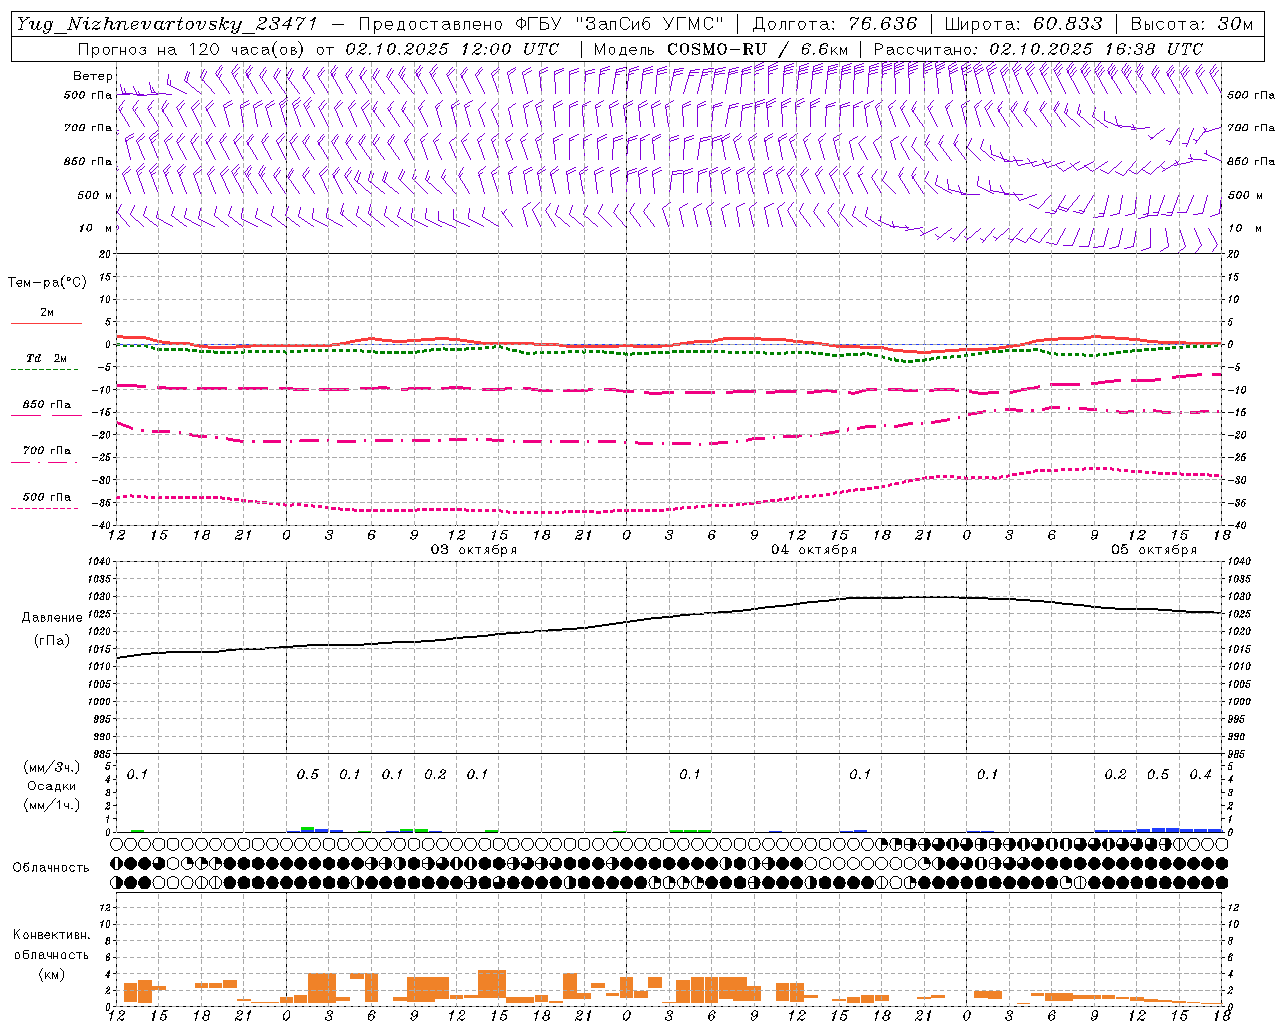The width and height of the screenshot is (1280, 1024).
Task: Click the 05 октября date label
Action: 1154,550
